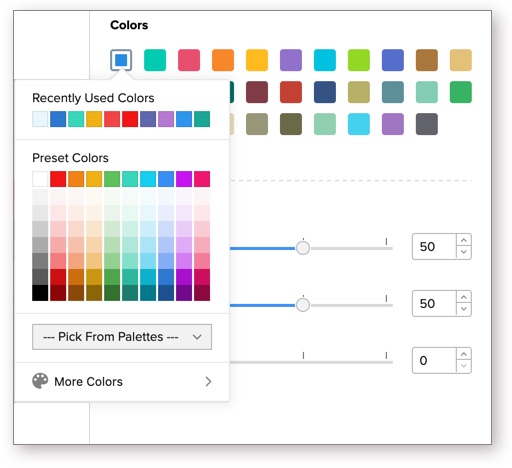The image size is (512, 468).
Task: Choose the teal swatch in Colors top row
Action: tap(155, 60)
